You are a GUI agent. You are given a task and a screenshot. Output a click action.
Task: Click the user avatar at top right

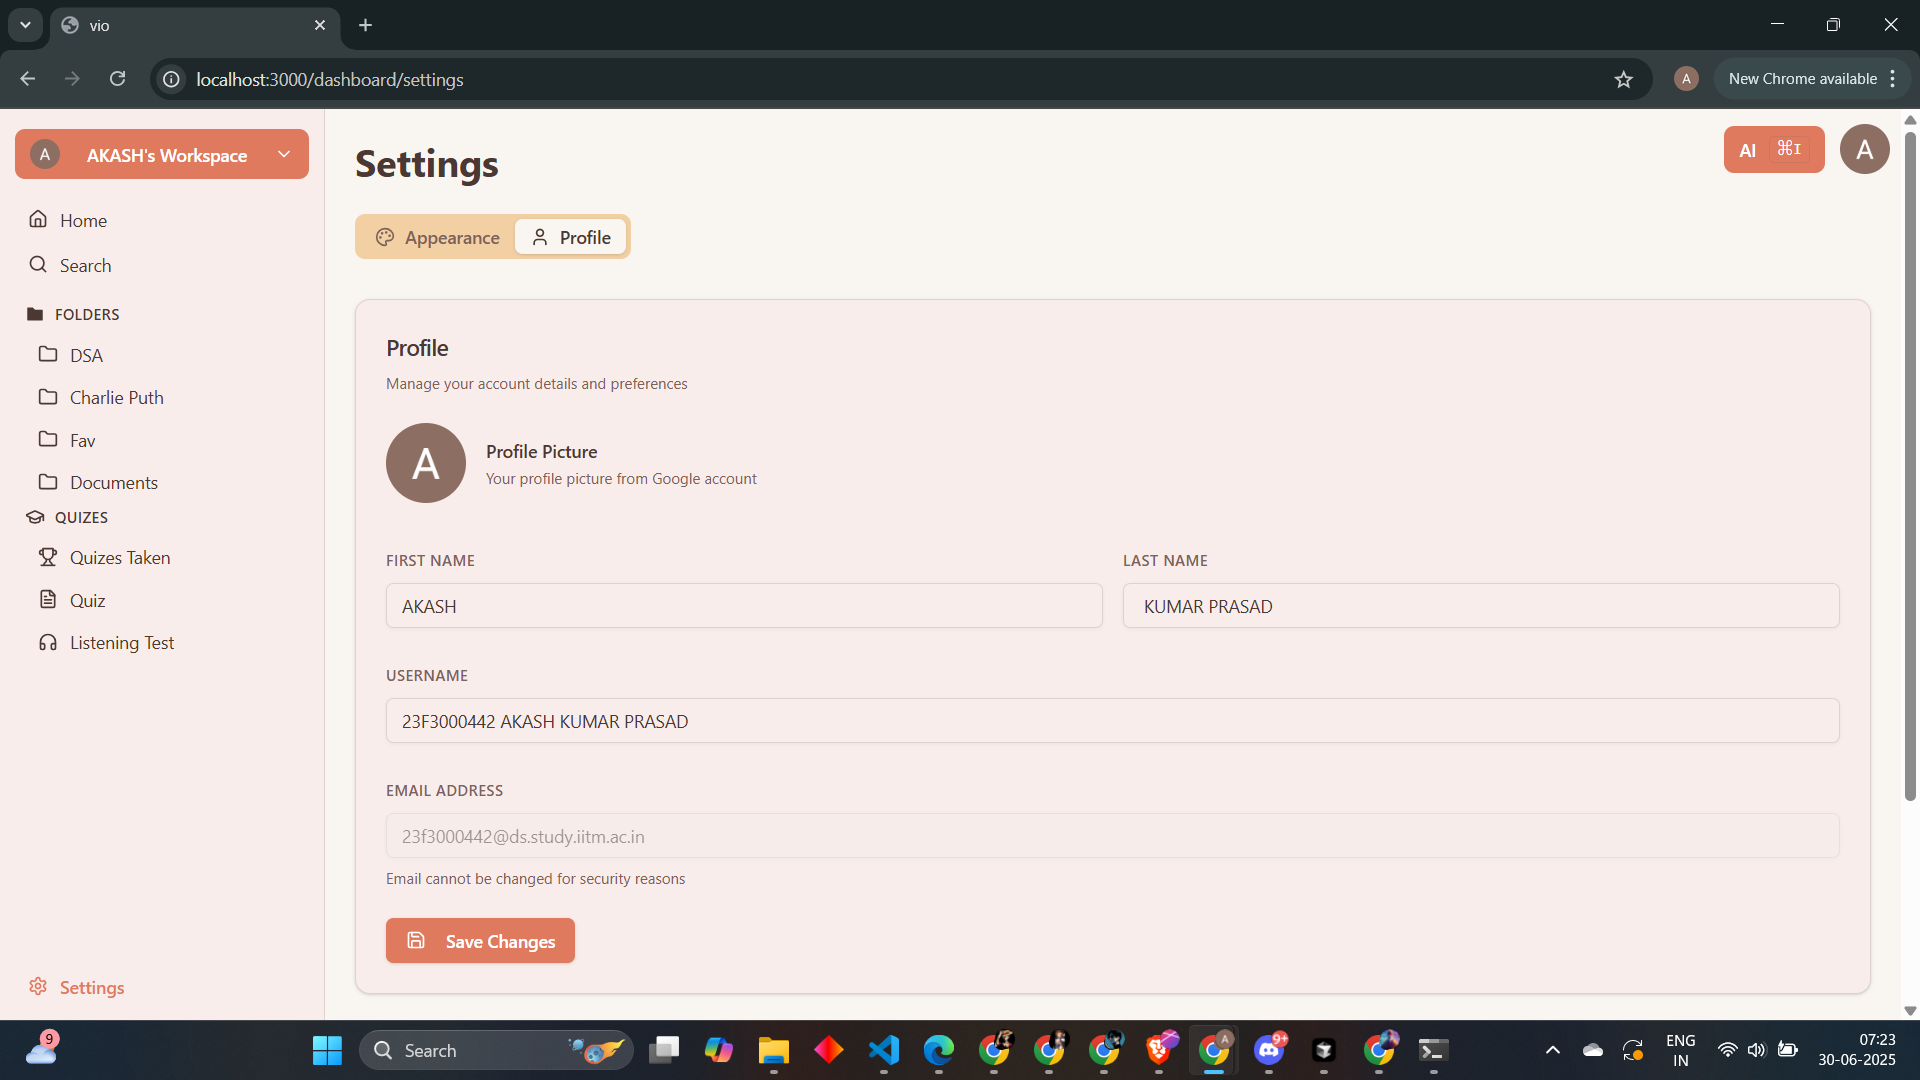click(1864, 150)
